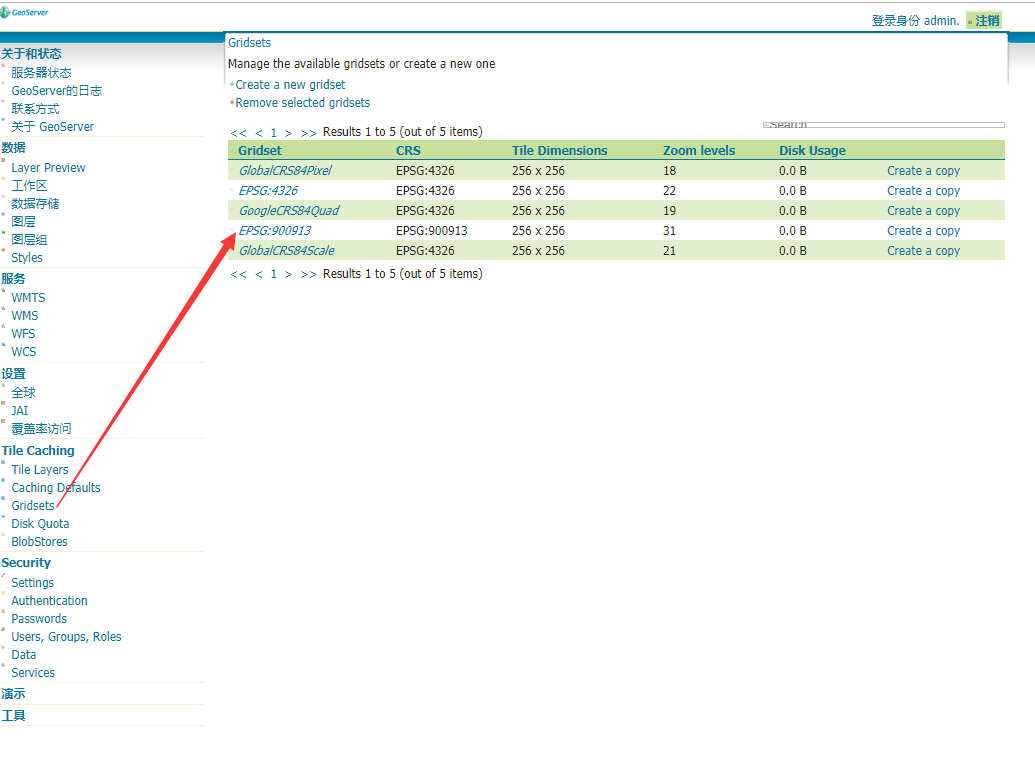
Task: Check the box for the GoogleCRS84Quad row
Action: pos(232,211)
